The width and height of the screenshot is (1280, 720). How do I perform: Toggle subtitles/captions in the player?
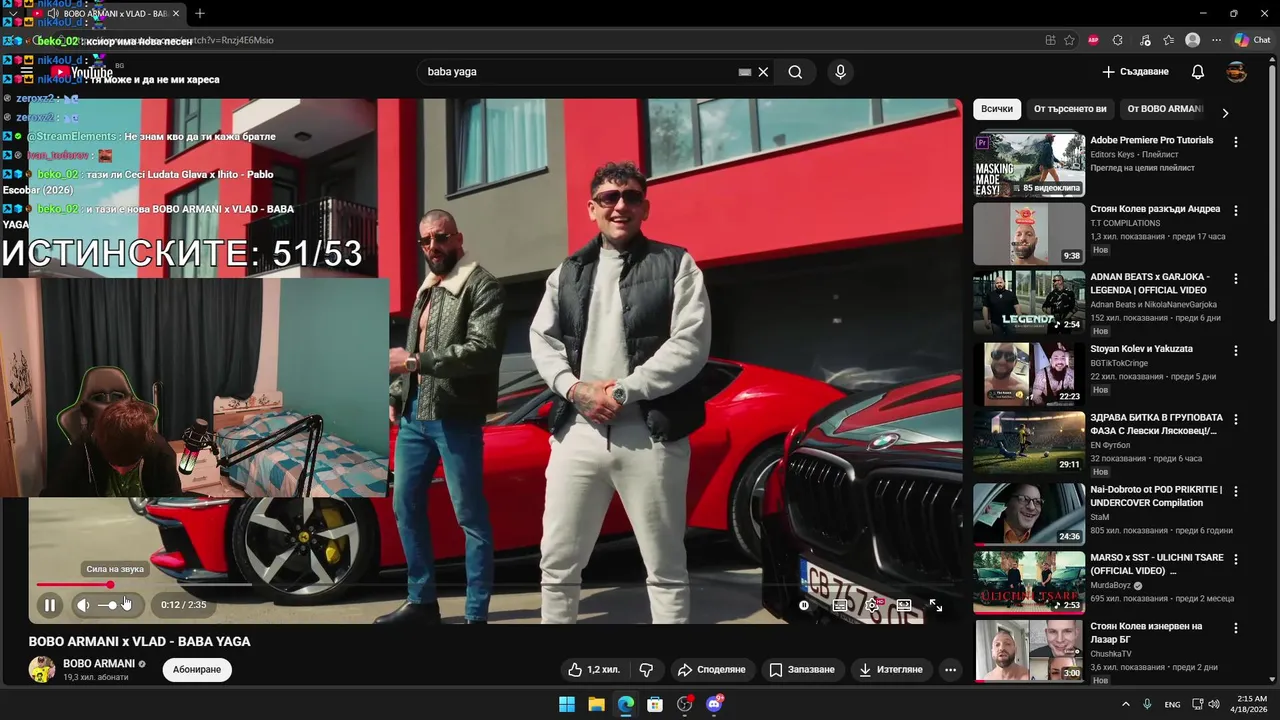tap(840, 605)
